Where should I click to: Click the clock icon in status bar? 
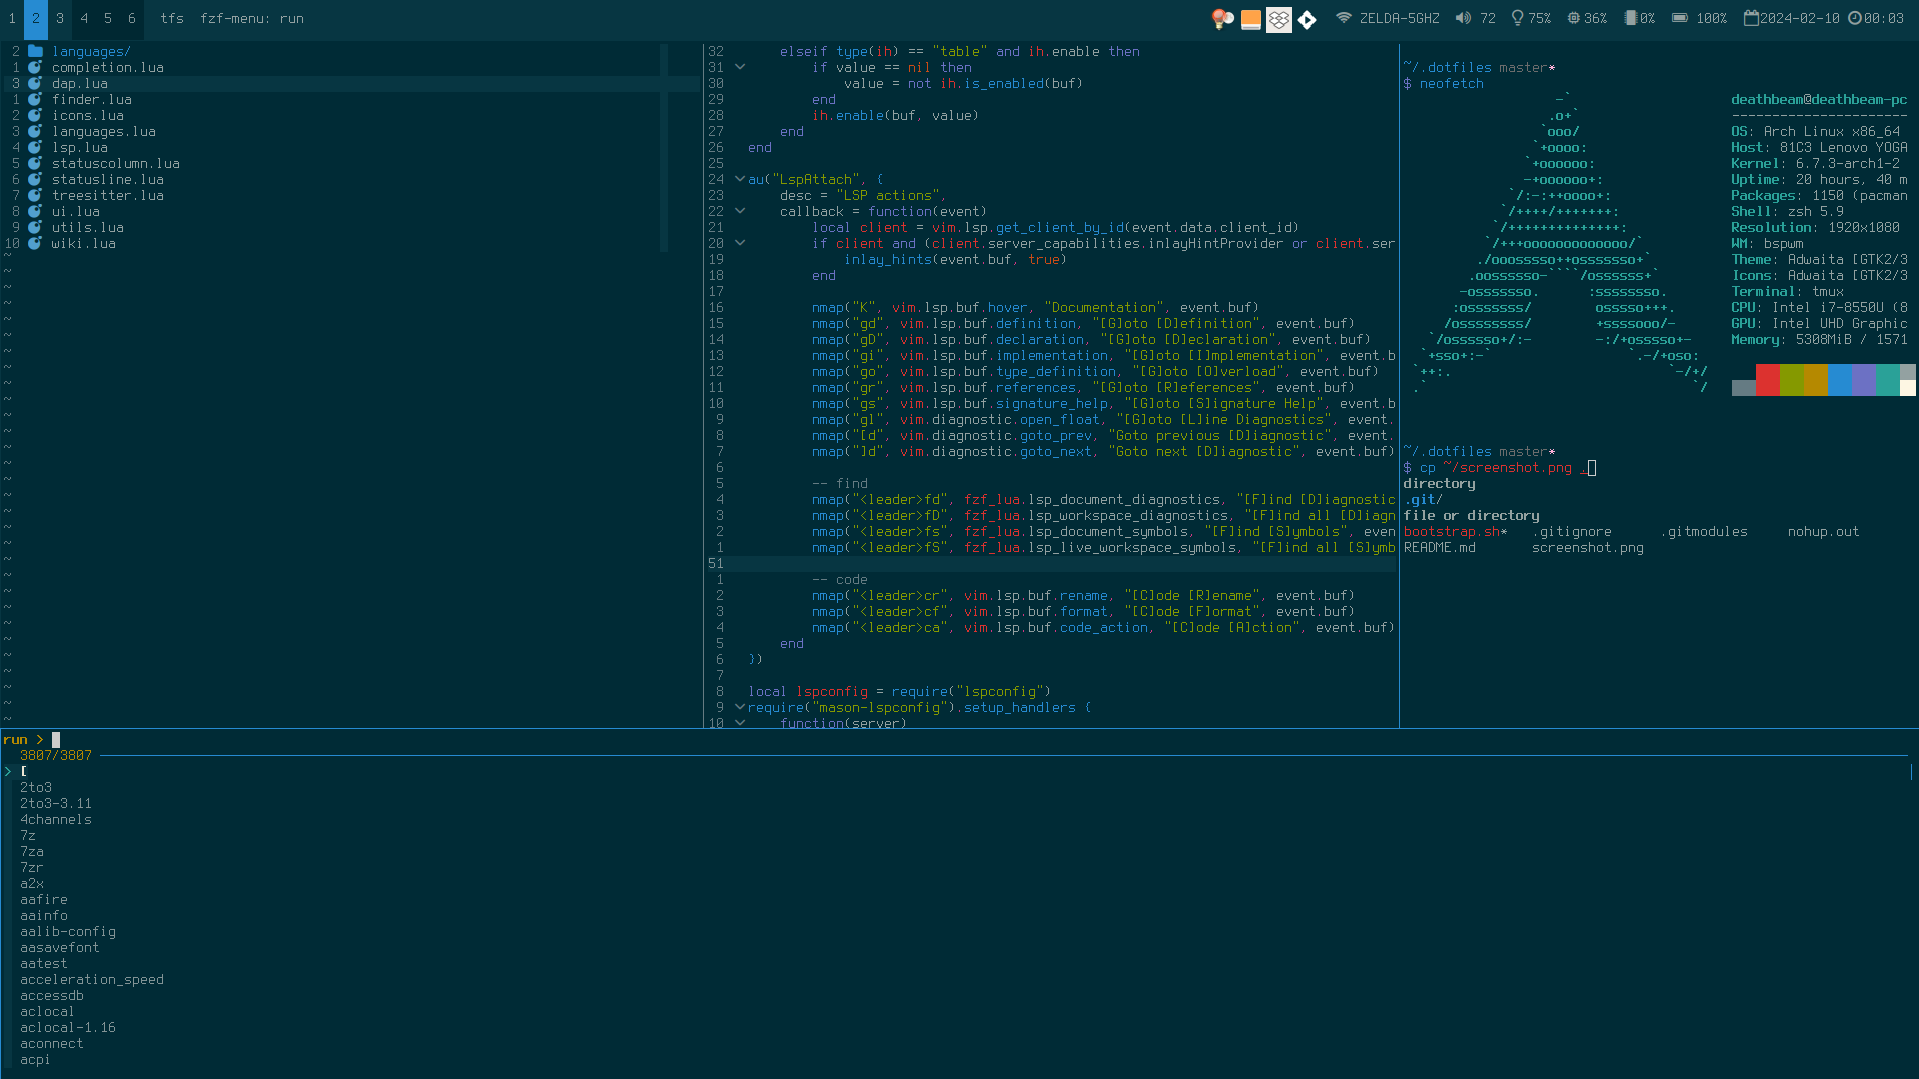[x=1855, y=18]
